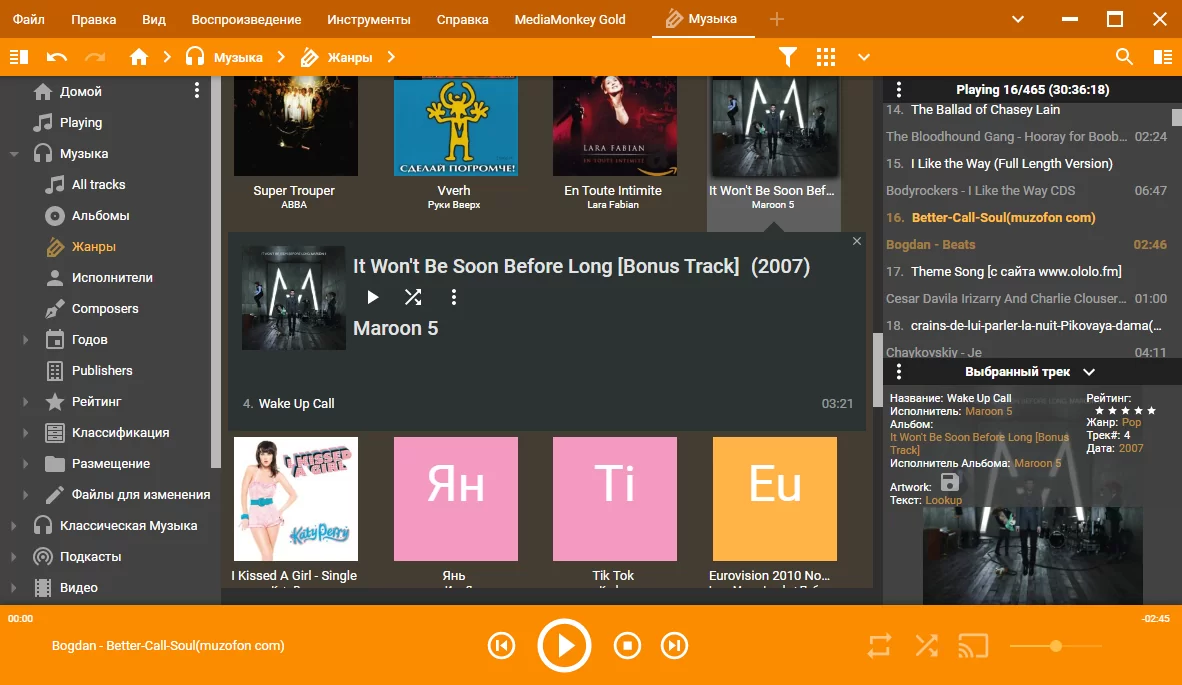Shuffle the Maroon 5 album
Viewport: 1182px width, 685px height.
coord(413,297)
